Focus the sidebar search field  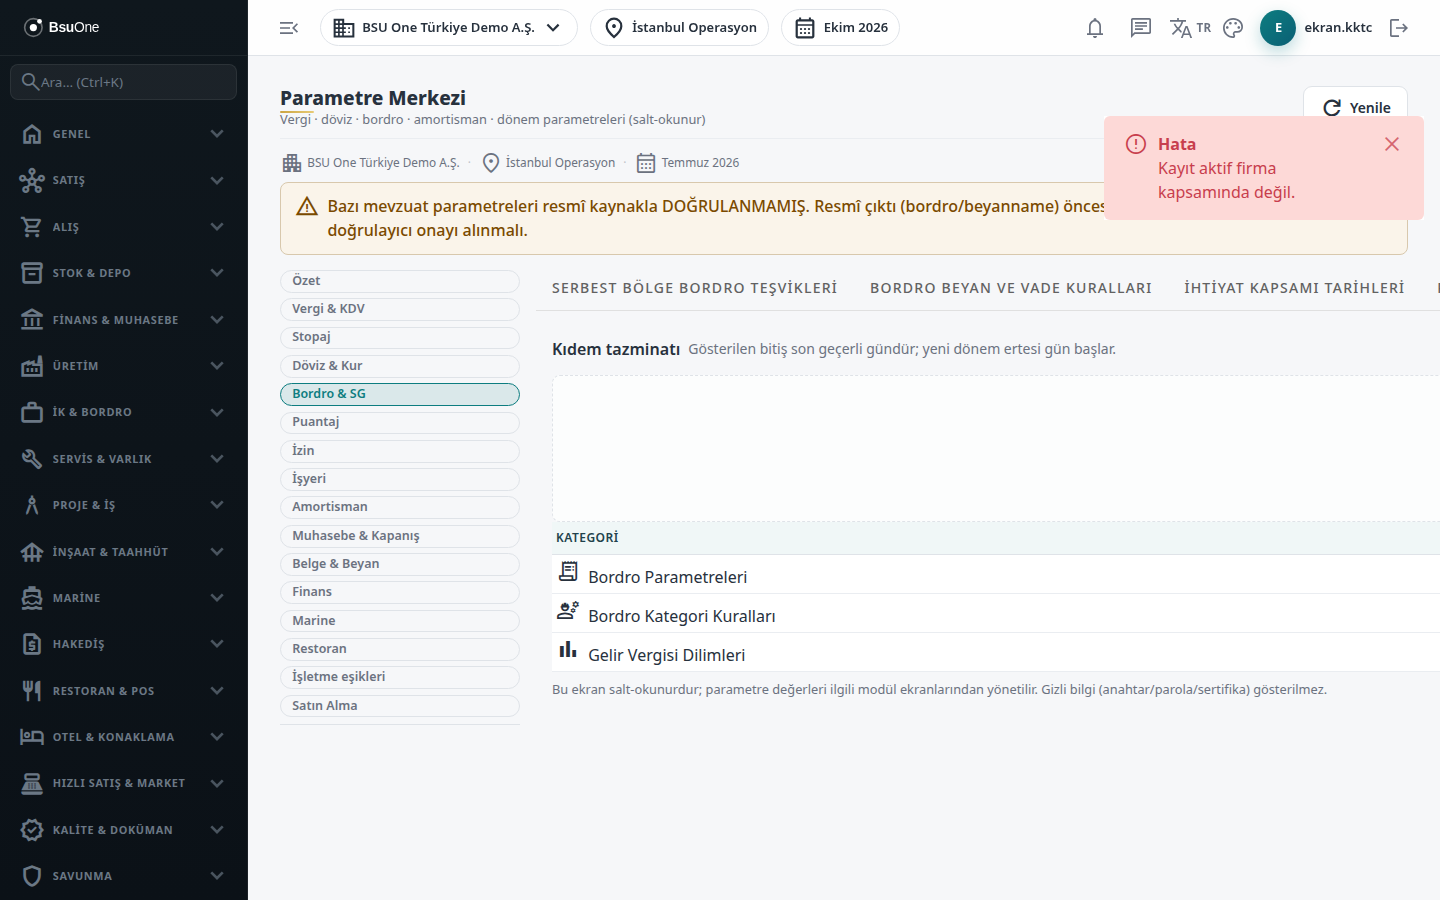(124, 82)
